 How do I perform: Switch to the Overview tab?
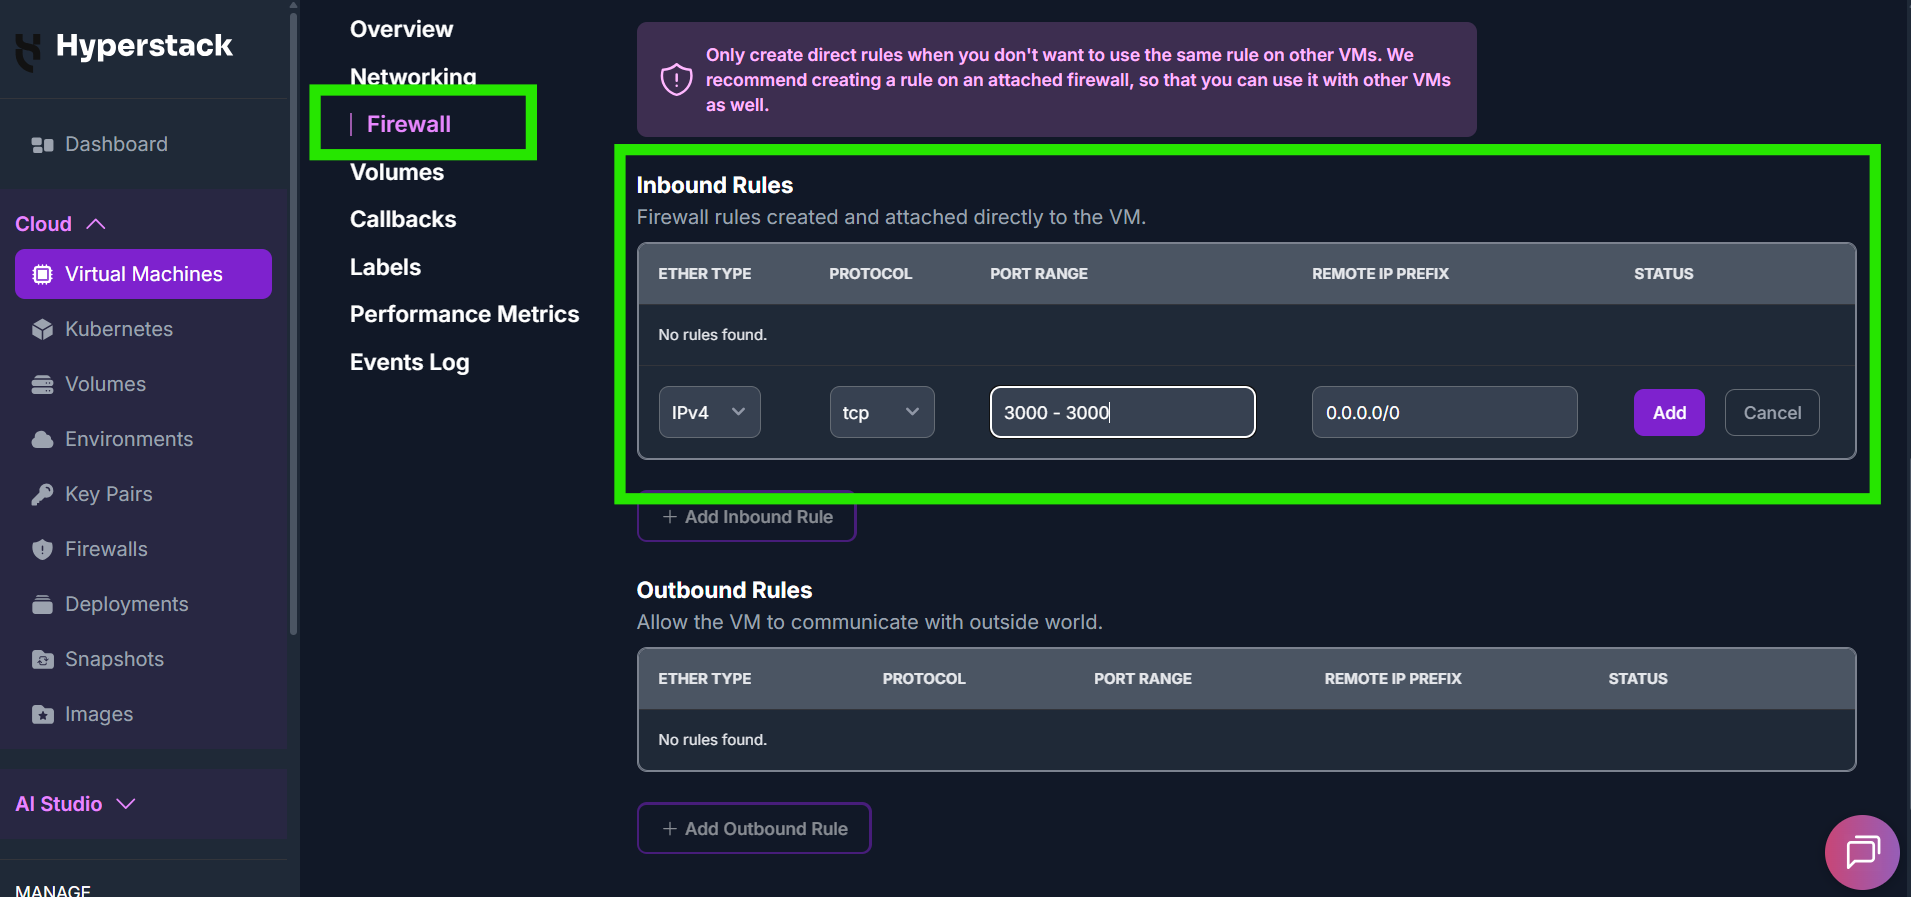pos(401,29)
